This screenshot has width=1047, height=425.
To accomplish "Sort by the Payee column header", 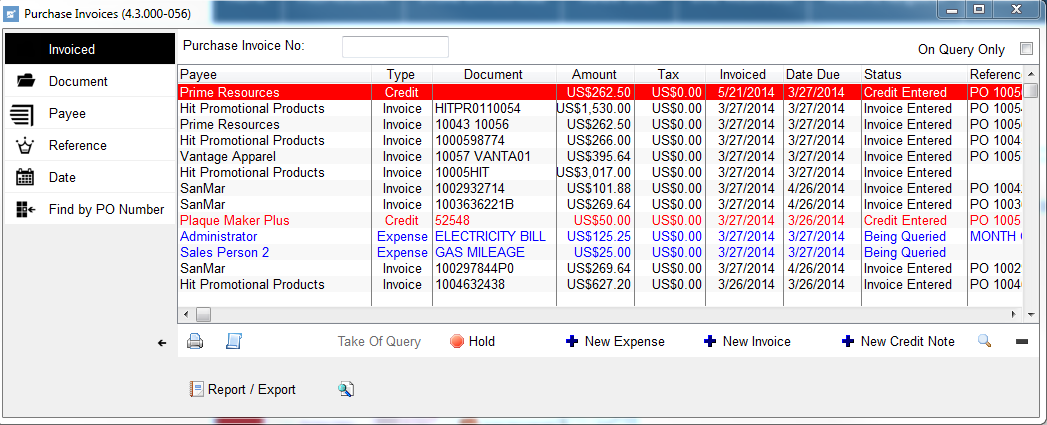I will click(274, 74).
